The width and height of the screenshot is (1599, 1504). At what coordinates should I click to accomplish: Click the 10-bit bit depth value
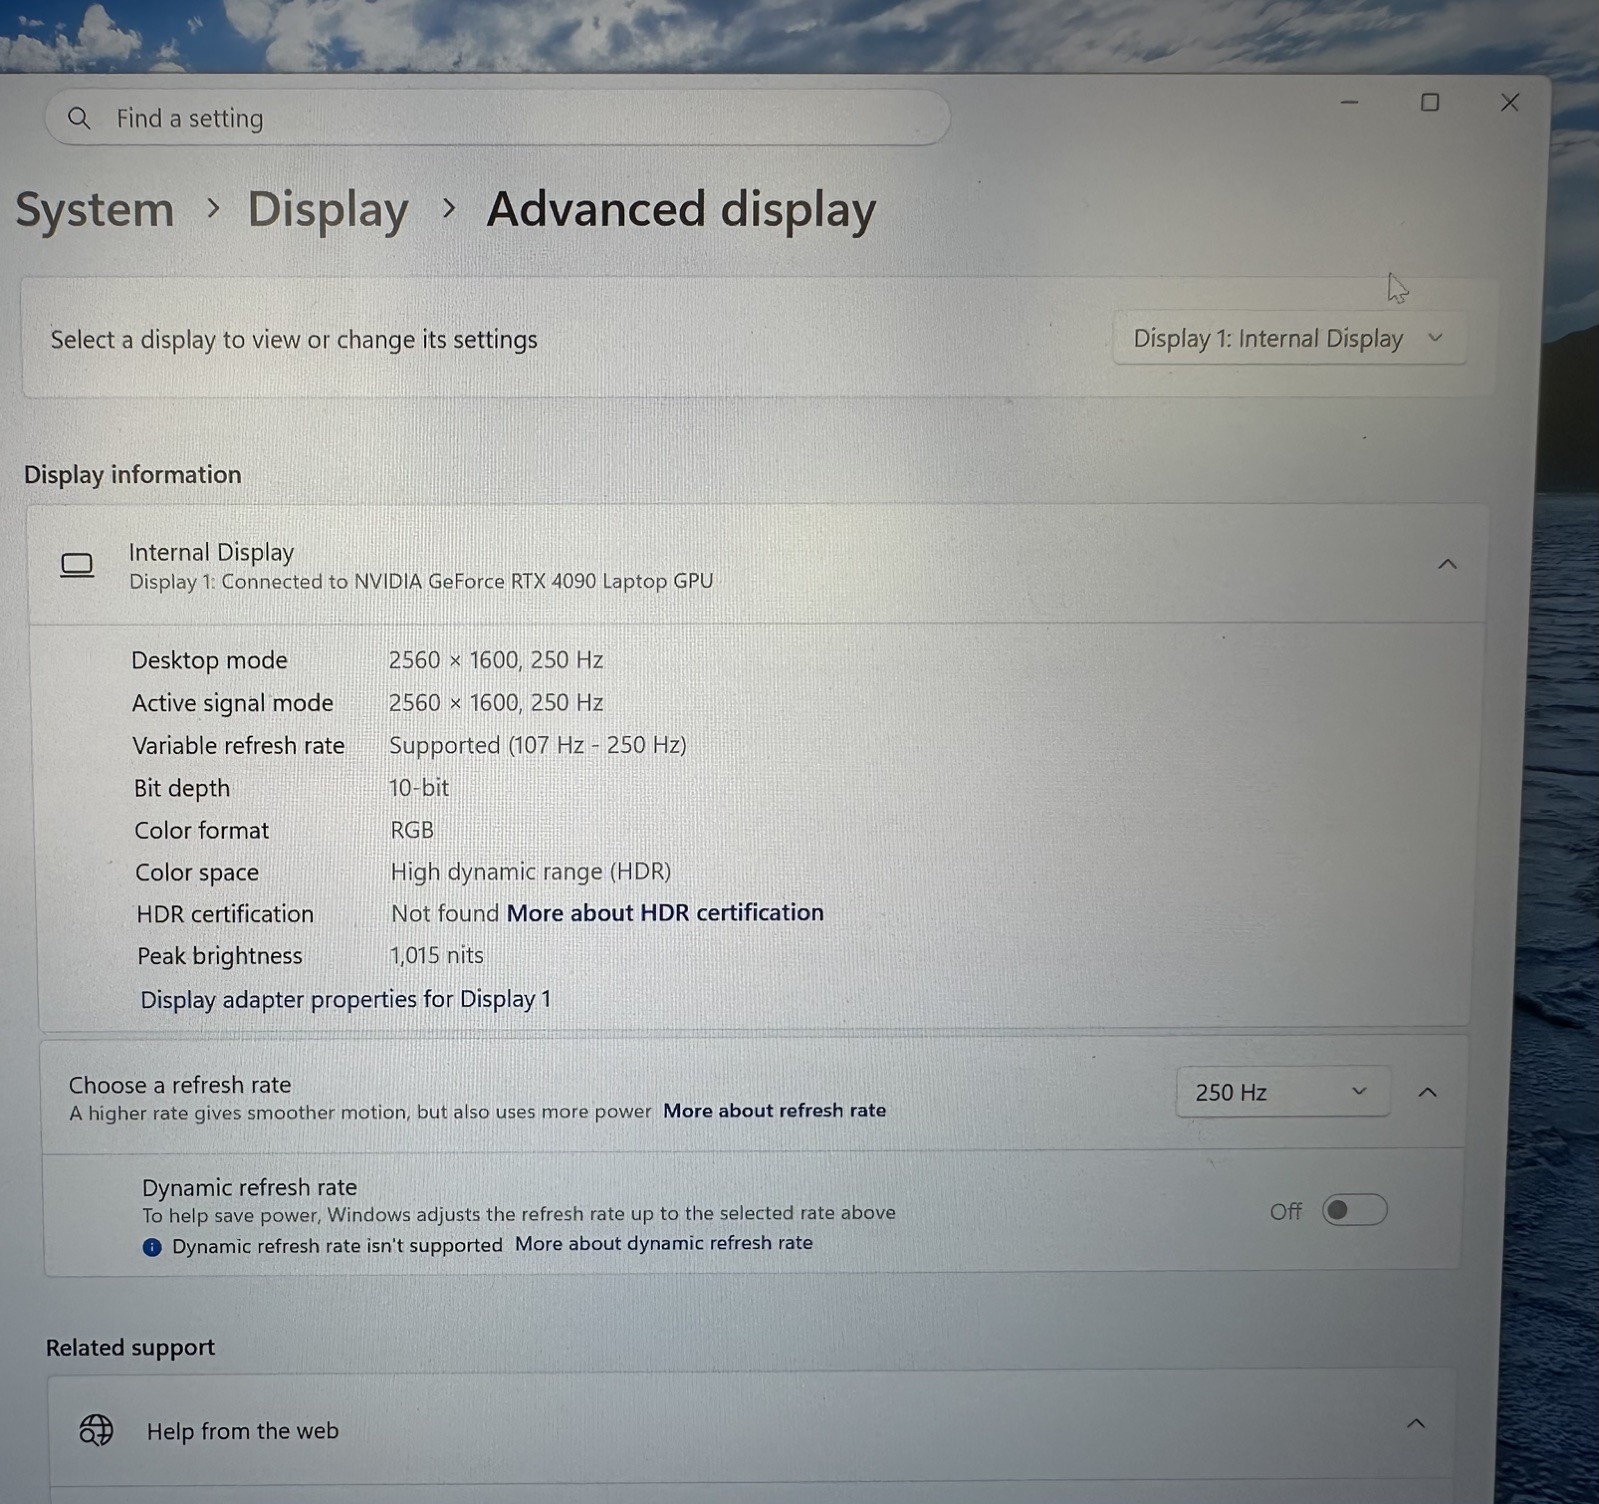click(419, 788)
